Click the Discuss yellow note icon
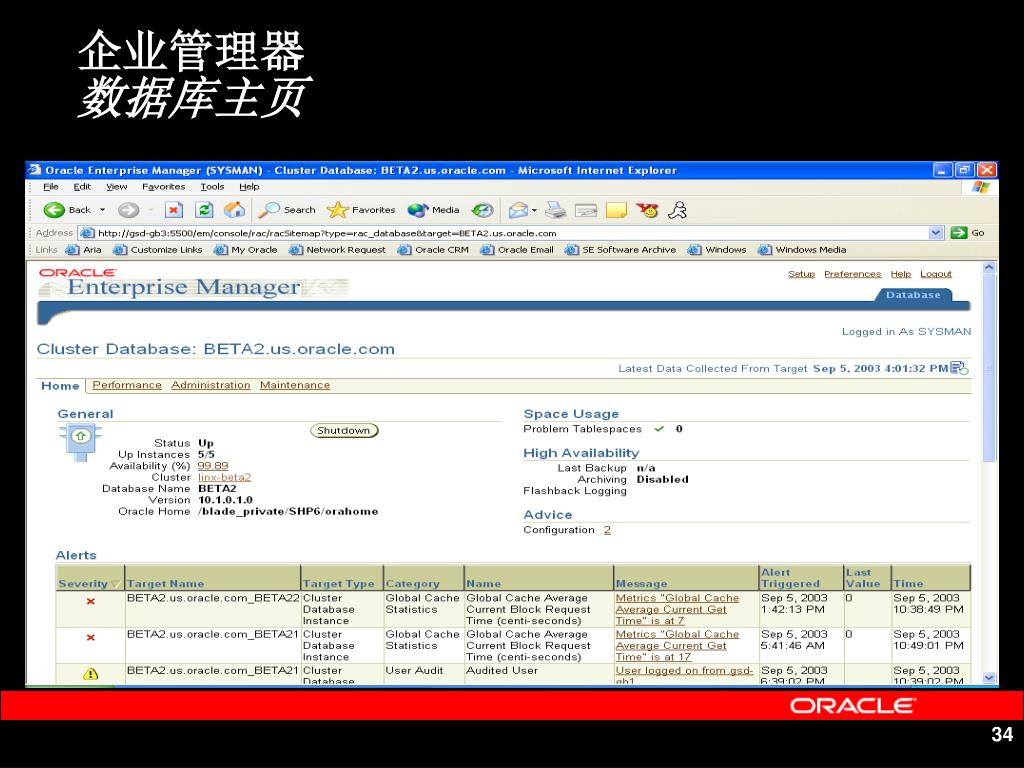The image size is (1024, 768). tap(616, 210)
